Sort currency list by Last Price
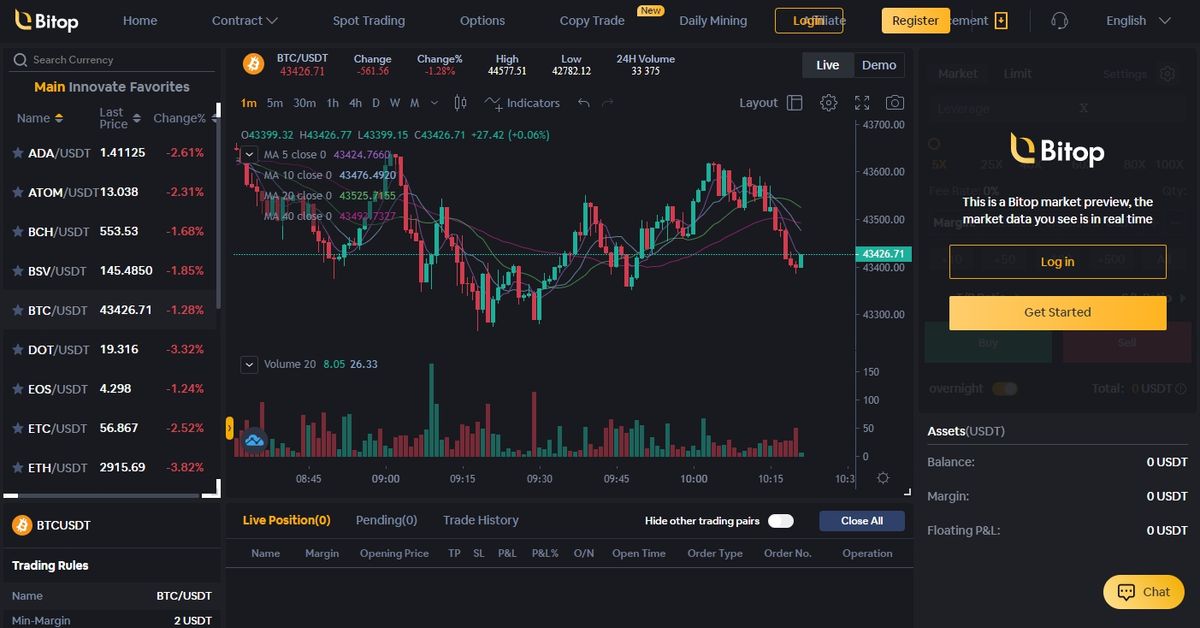The width and height of the screenshot is (1200, 628). click(120, 118)
